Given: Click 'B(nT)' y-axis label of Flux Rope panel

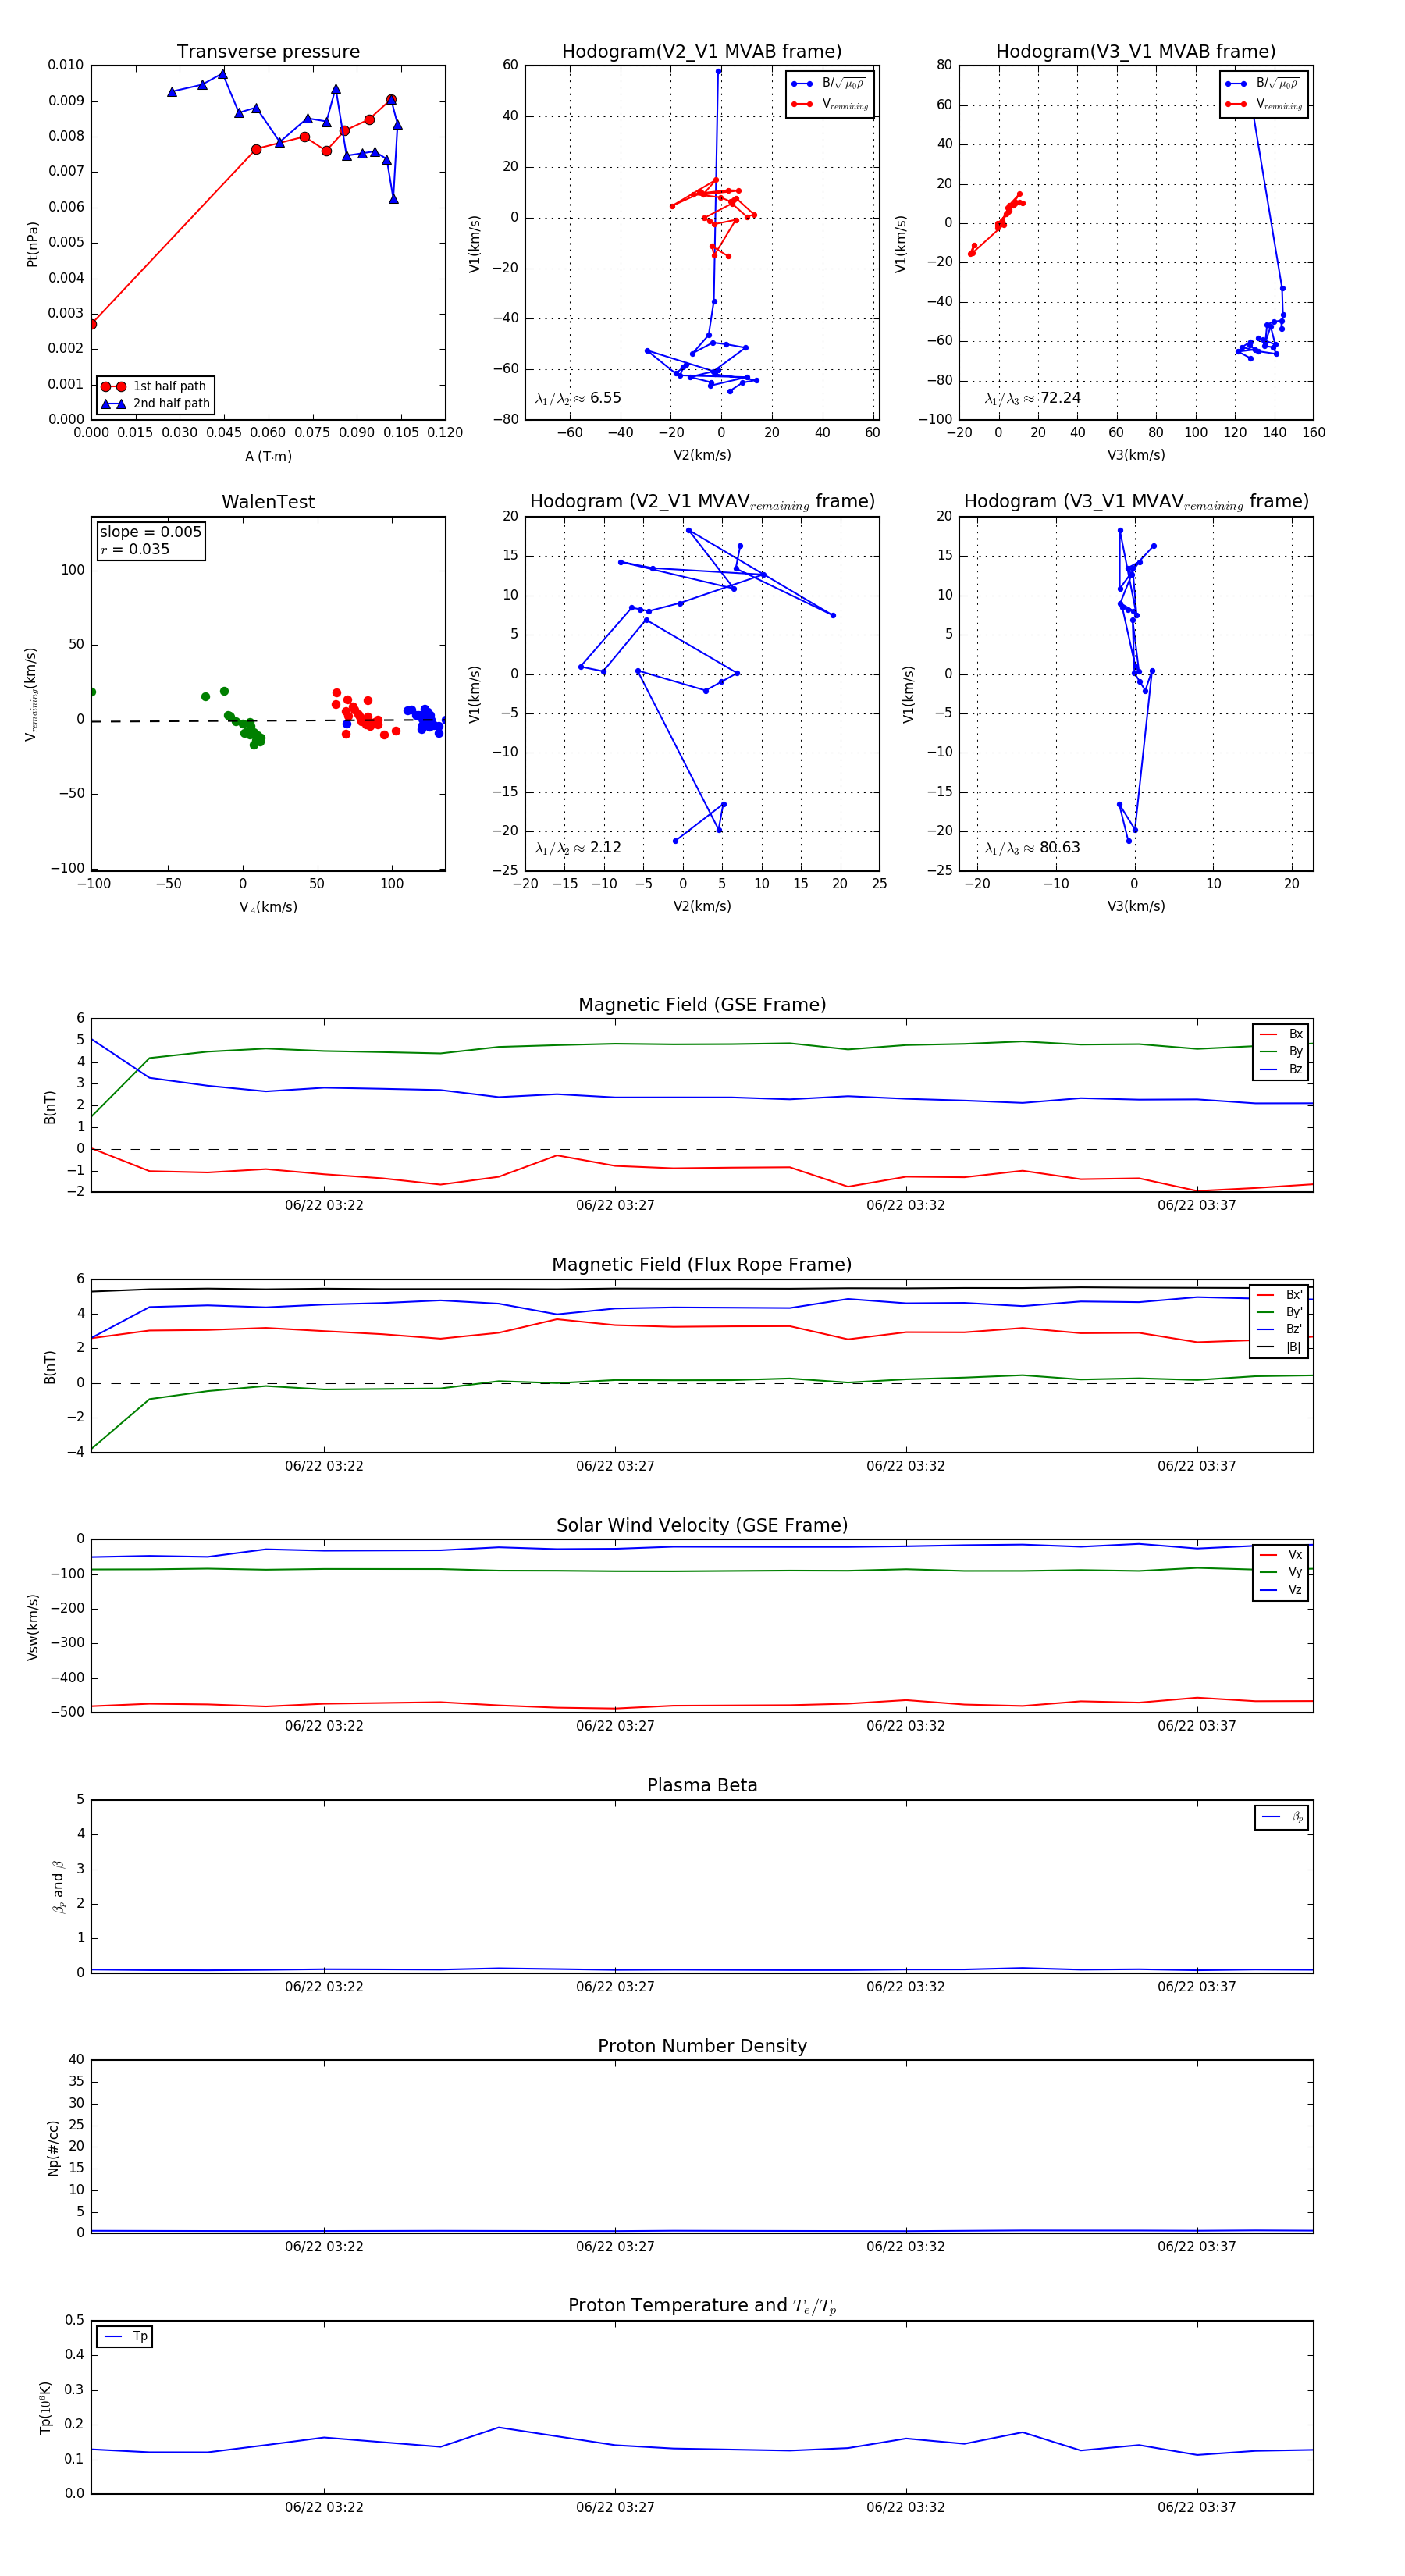Looking at the screenshot, I should point(50,1367).
